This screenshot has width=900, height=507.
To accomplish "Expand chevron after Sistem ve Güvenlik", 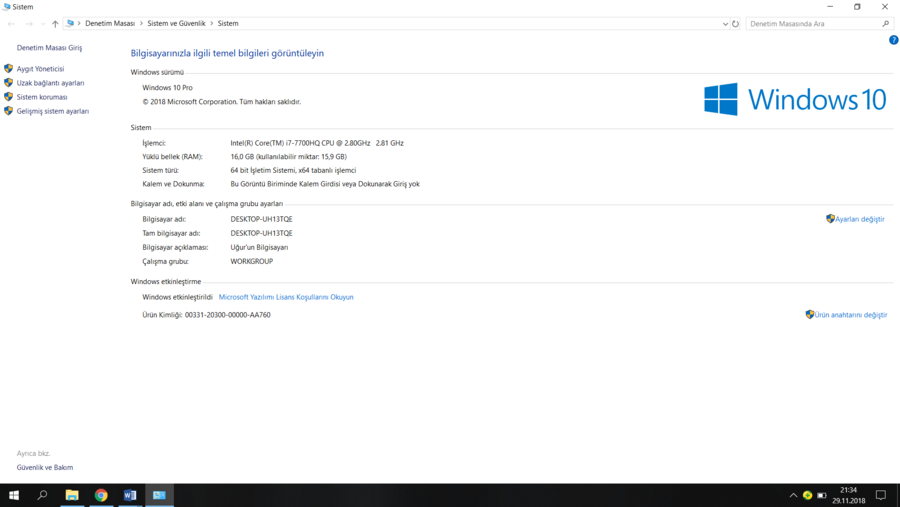I will [x=212, y=24].
